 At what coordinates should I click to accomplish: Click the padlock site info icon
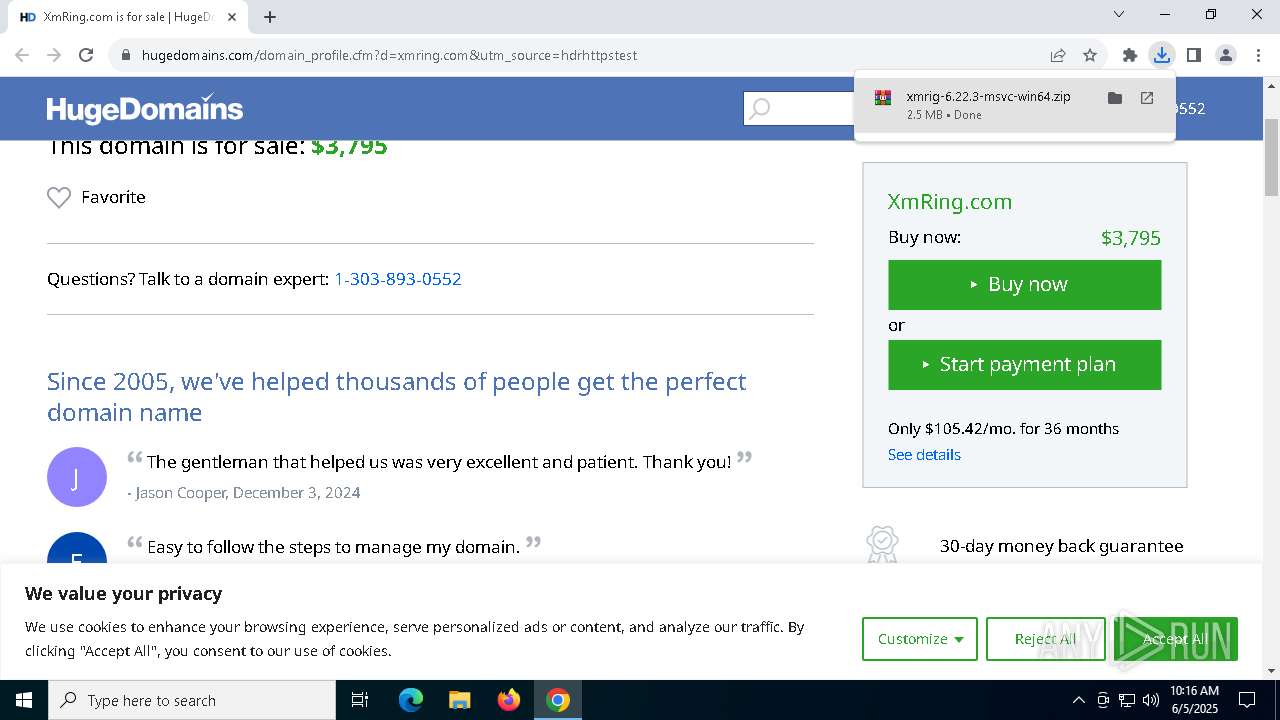126,55
